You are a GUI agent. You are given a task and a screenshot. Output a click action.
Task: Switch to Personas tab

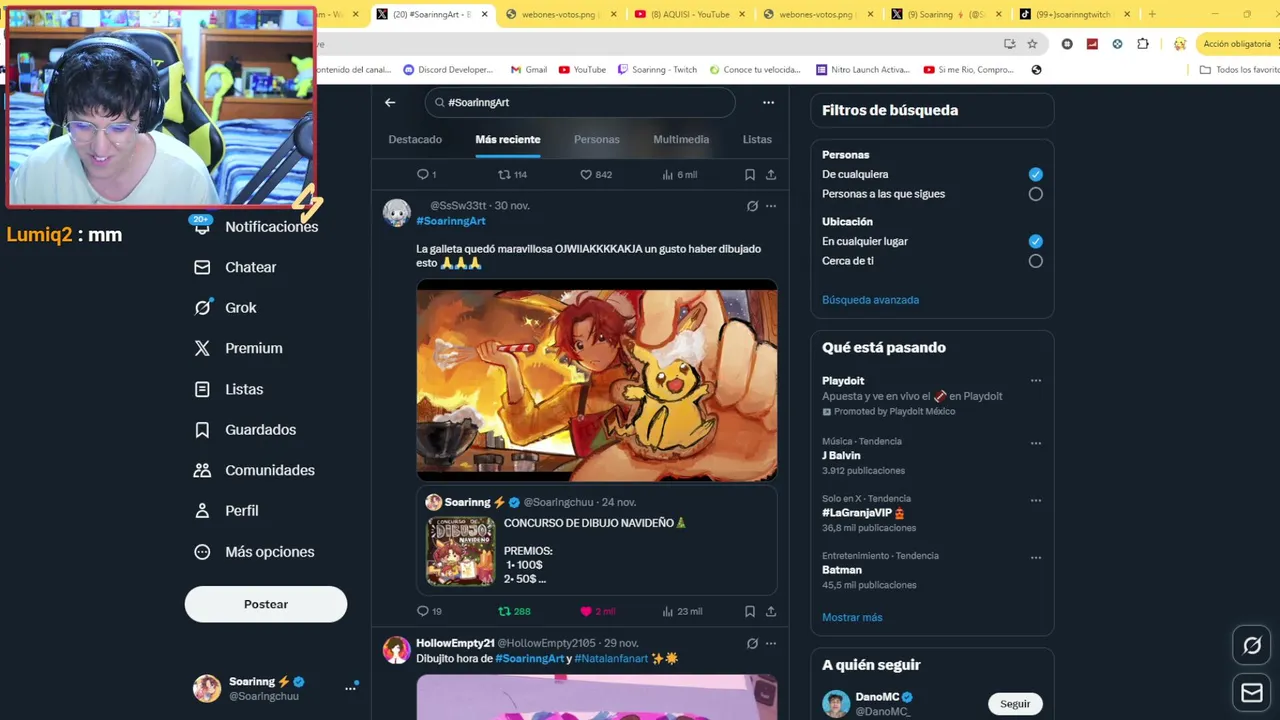[597, 140]
